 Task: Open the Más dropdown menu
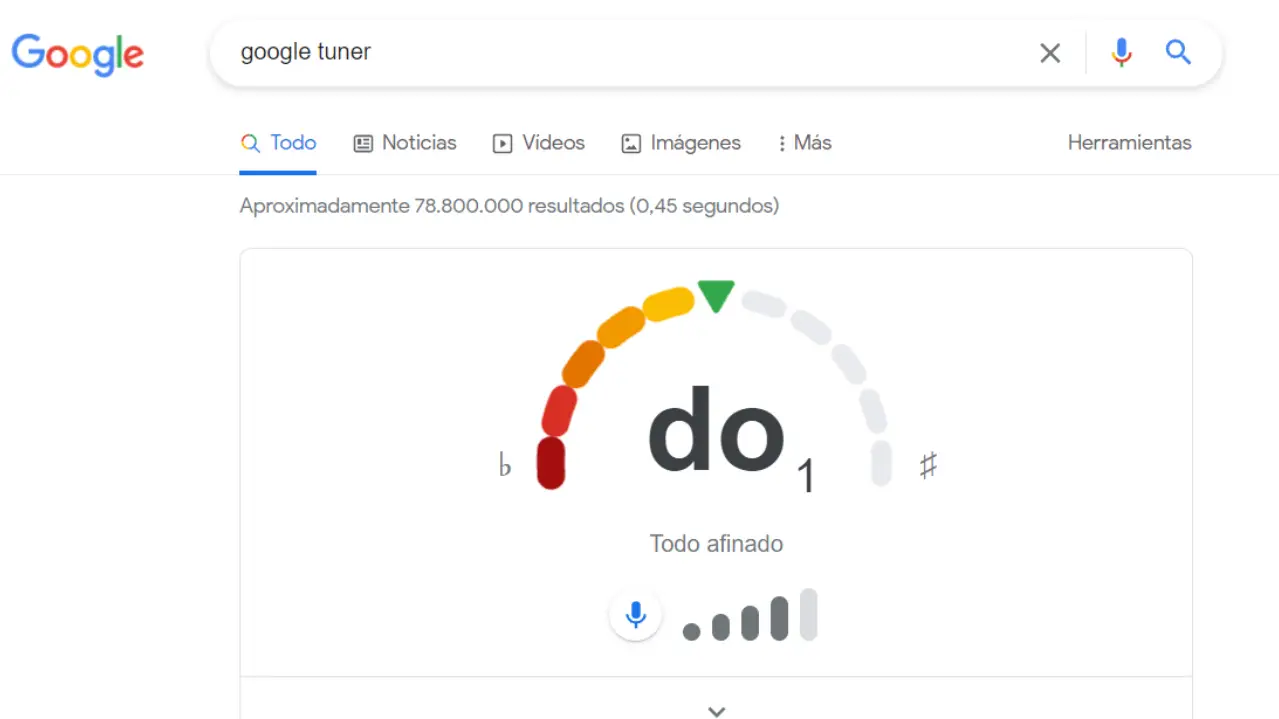(804, 143)
